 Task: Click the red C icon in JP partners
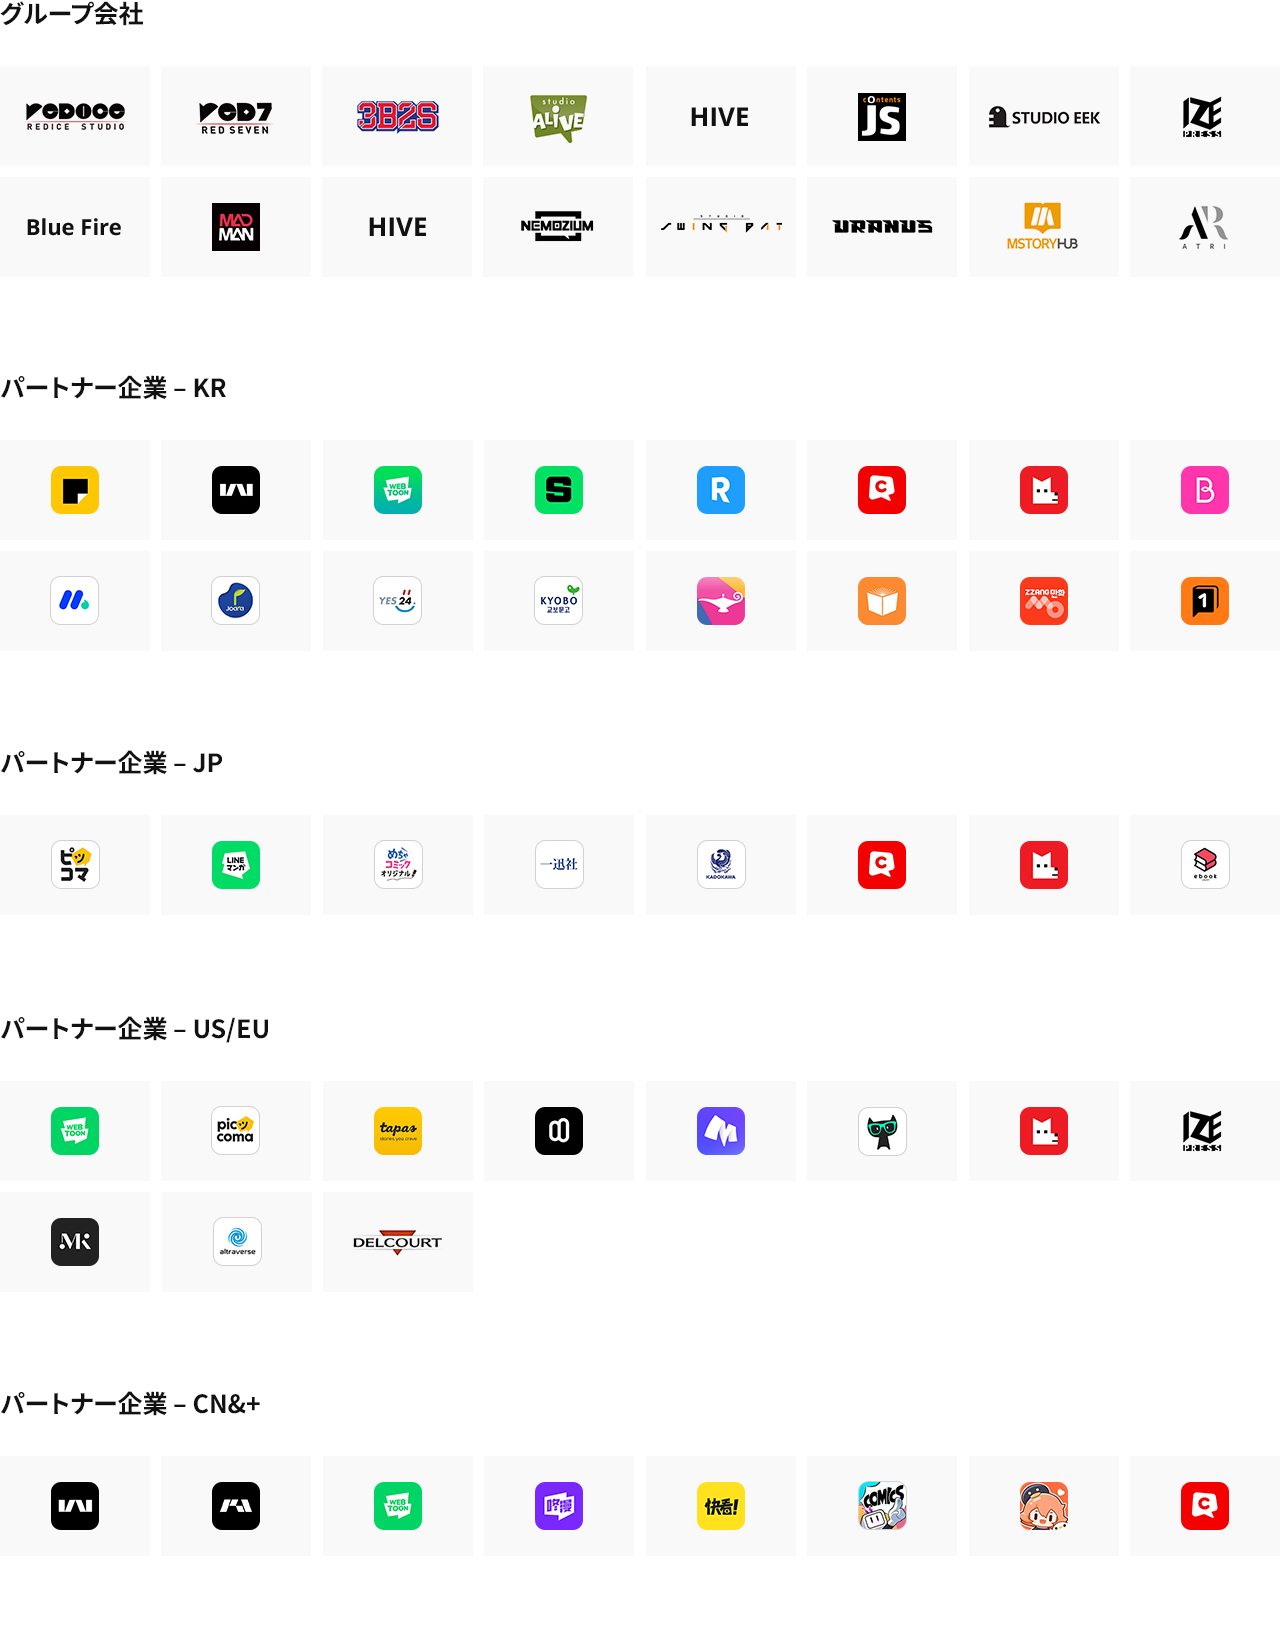pos(882,865)
